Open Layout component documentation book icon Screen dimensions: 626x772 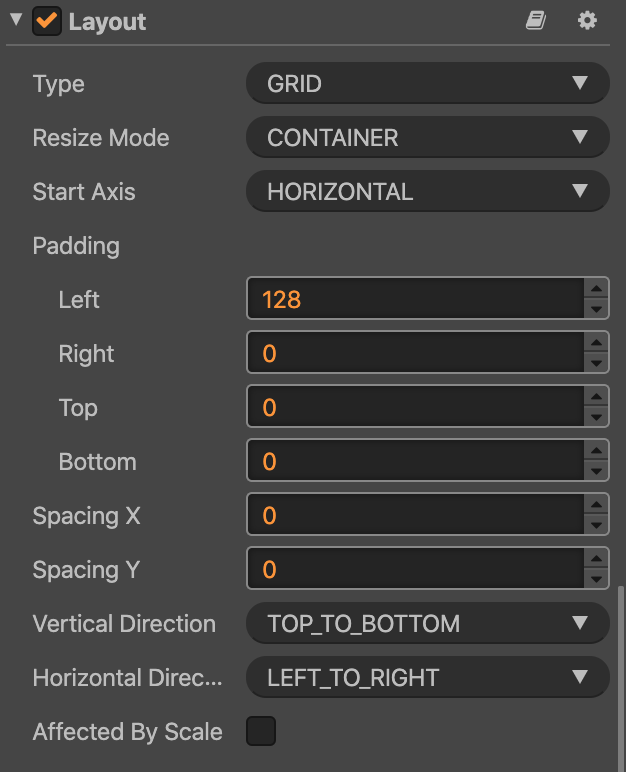pyautogui.click(x=536, y=21)
